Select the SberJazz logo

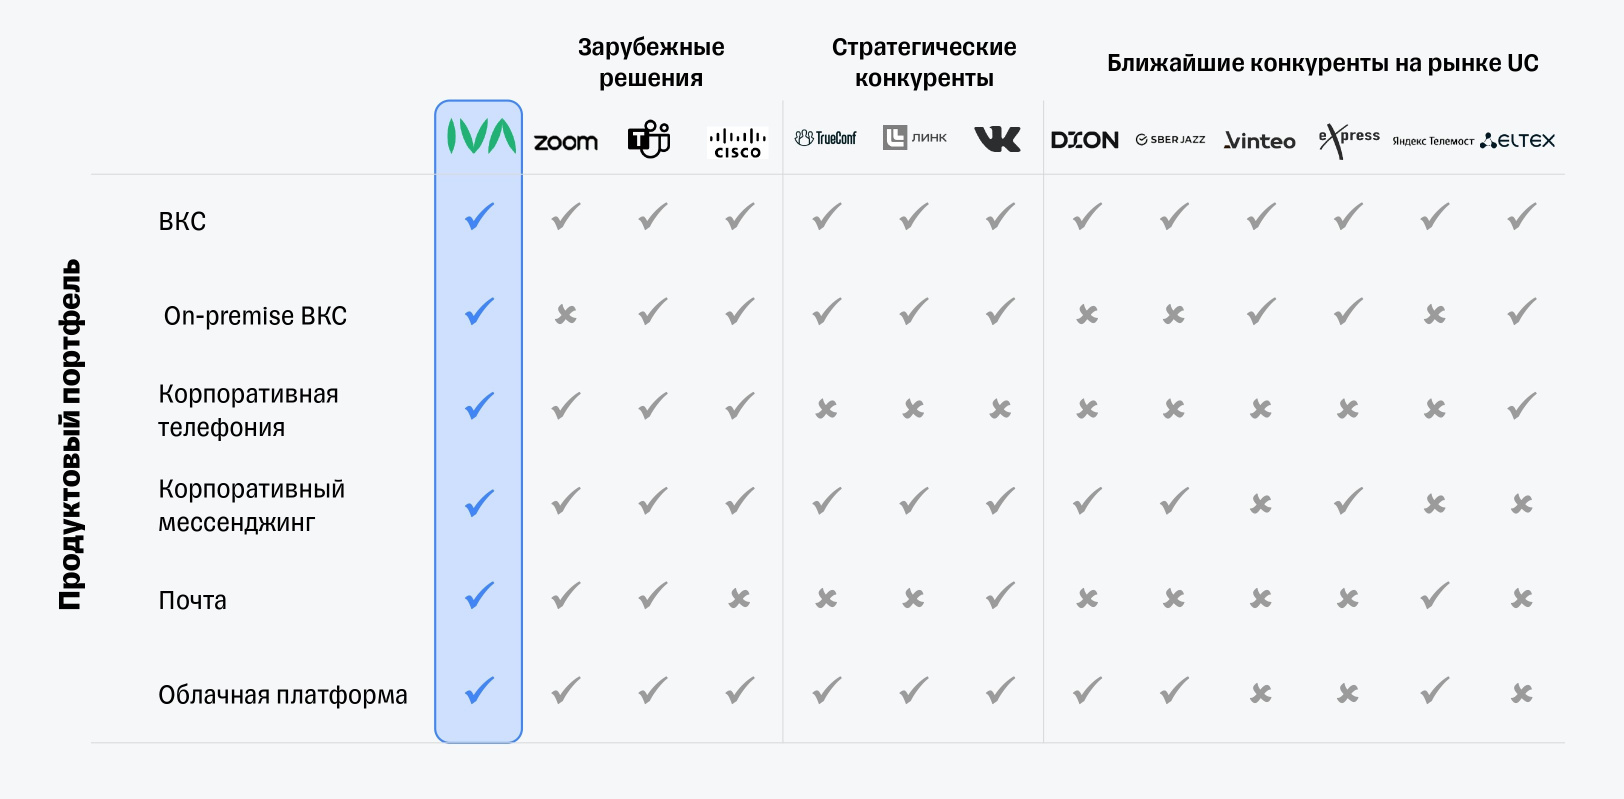click(x=1171, y=140)
